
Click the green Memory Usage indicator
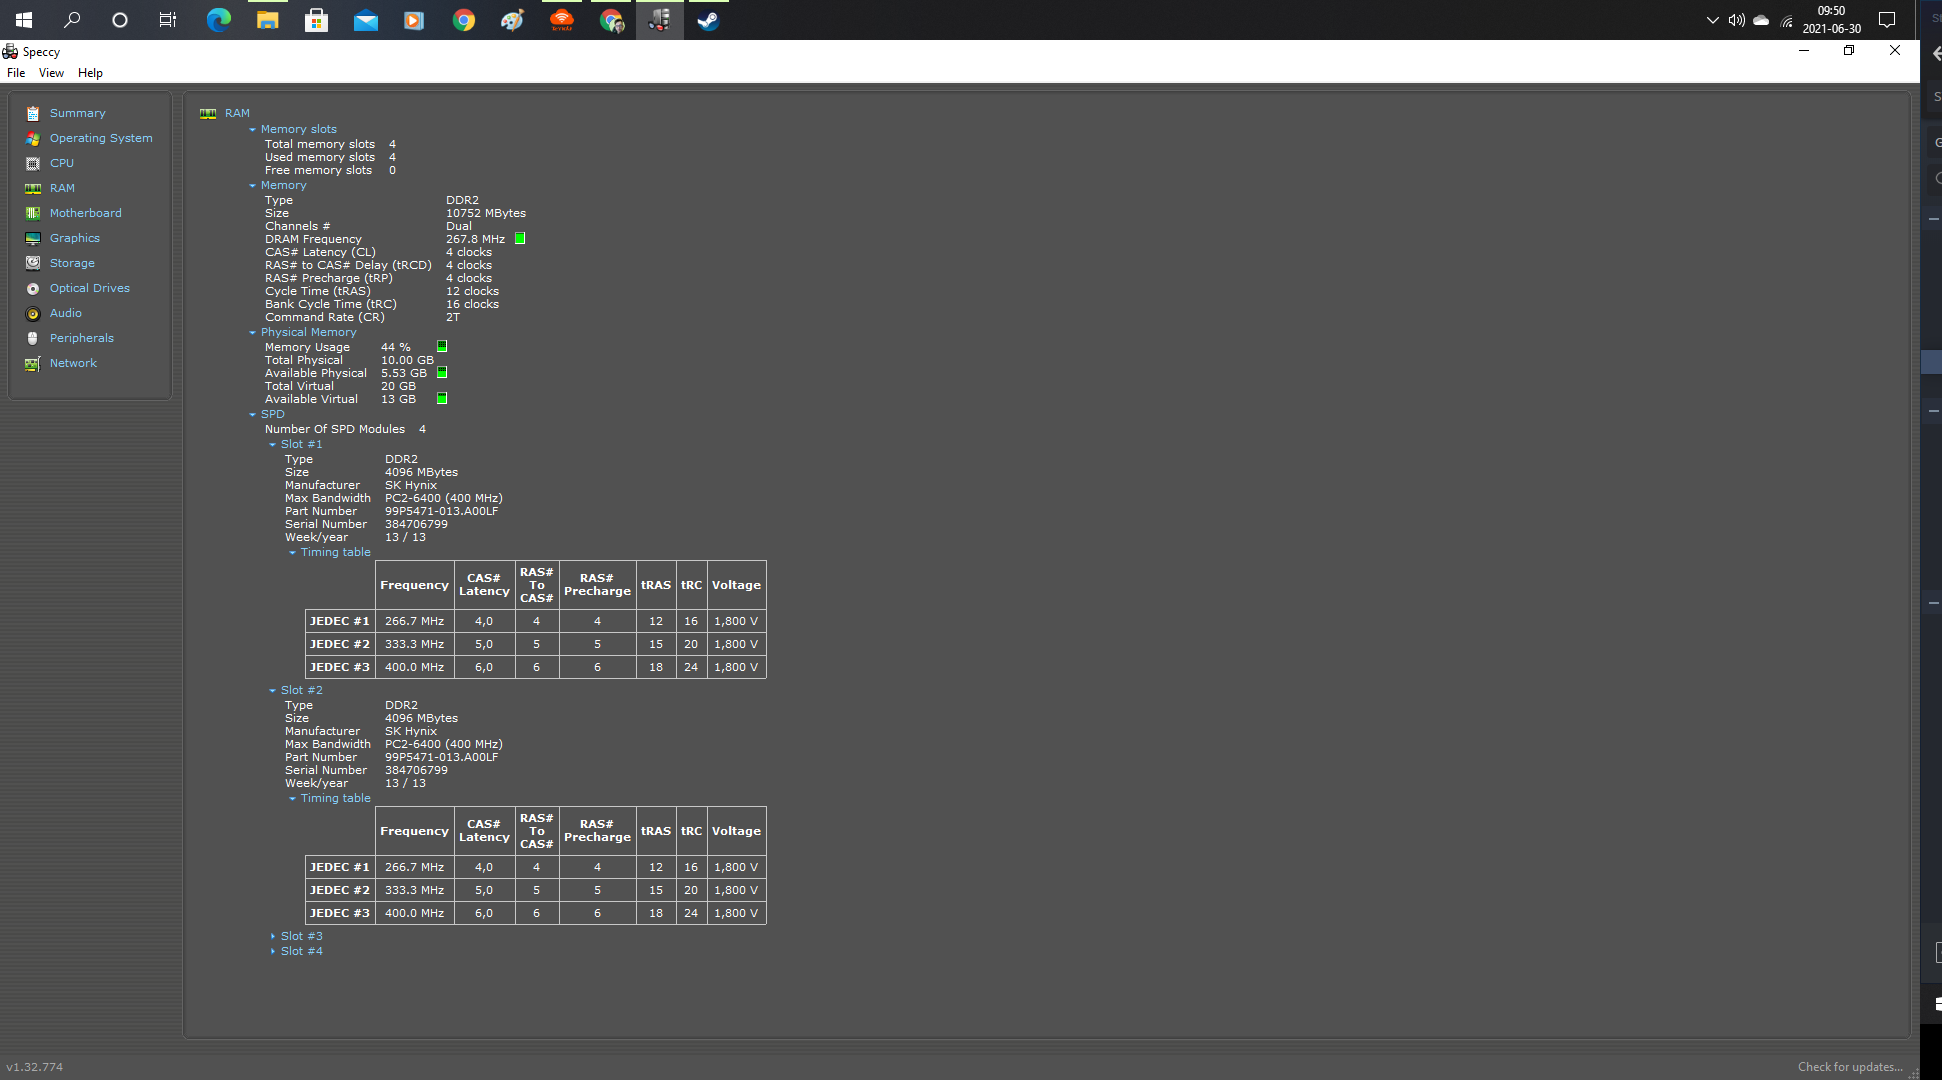coord(442,347)
